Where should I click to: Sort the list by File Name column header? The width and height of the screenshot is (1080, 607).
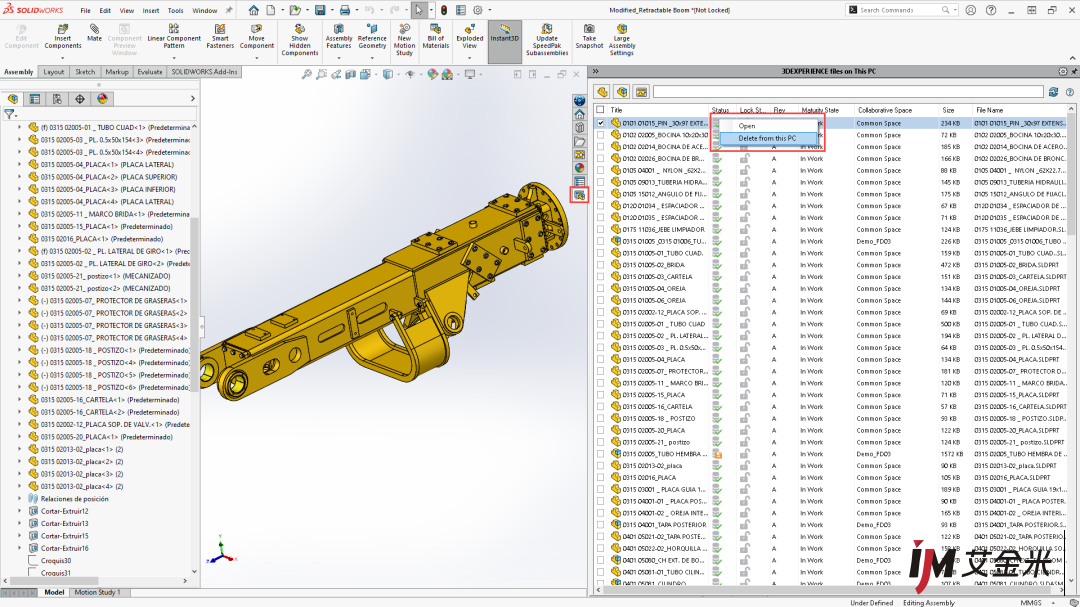pos(989,110)
